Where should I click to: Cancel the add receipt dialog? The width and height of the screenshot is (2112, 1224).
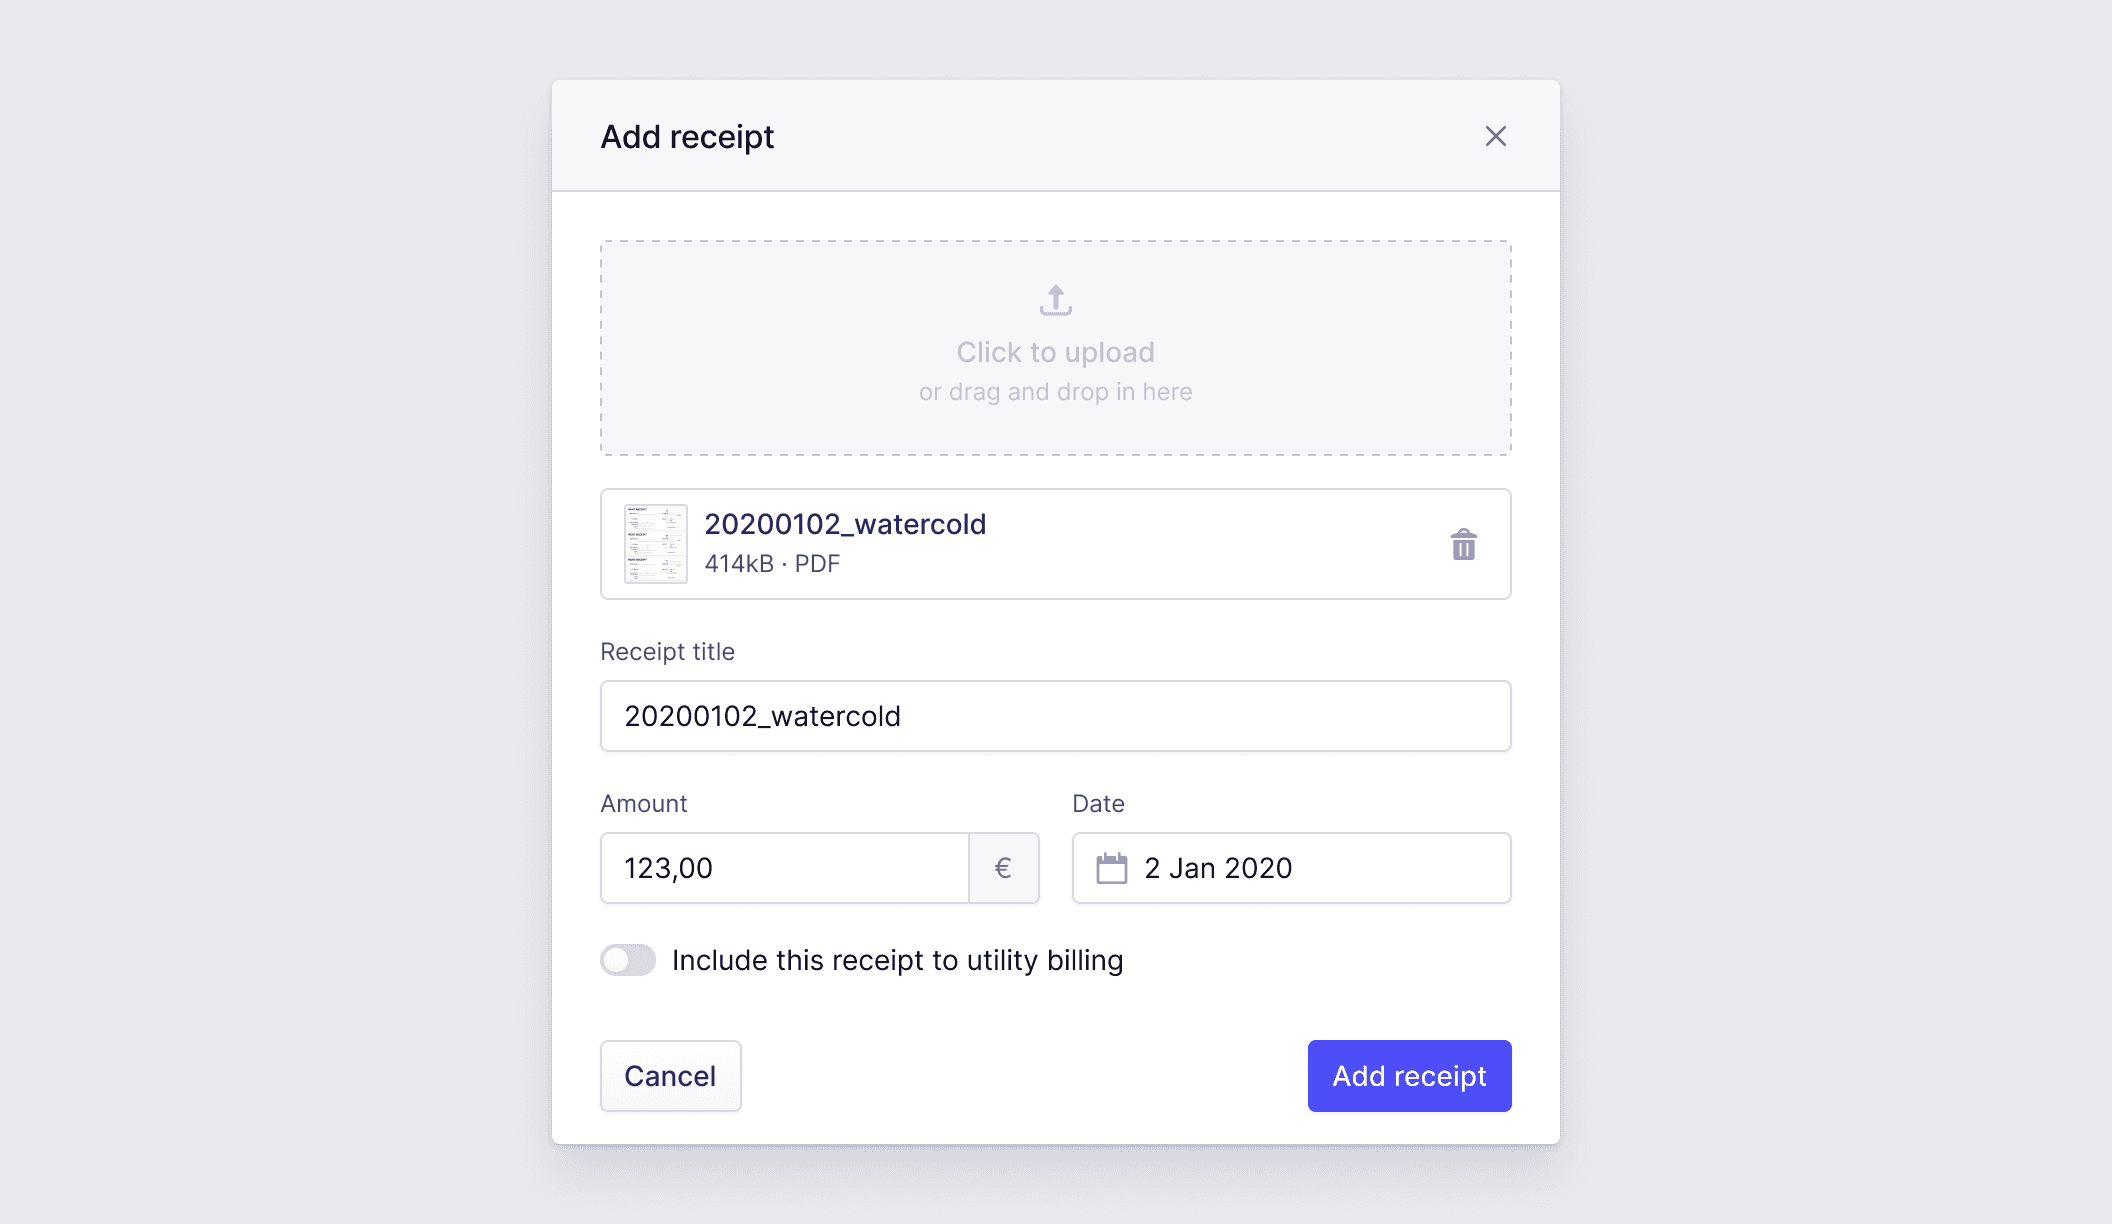coord(670,1076)
